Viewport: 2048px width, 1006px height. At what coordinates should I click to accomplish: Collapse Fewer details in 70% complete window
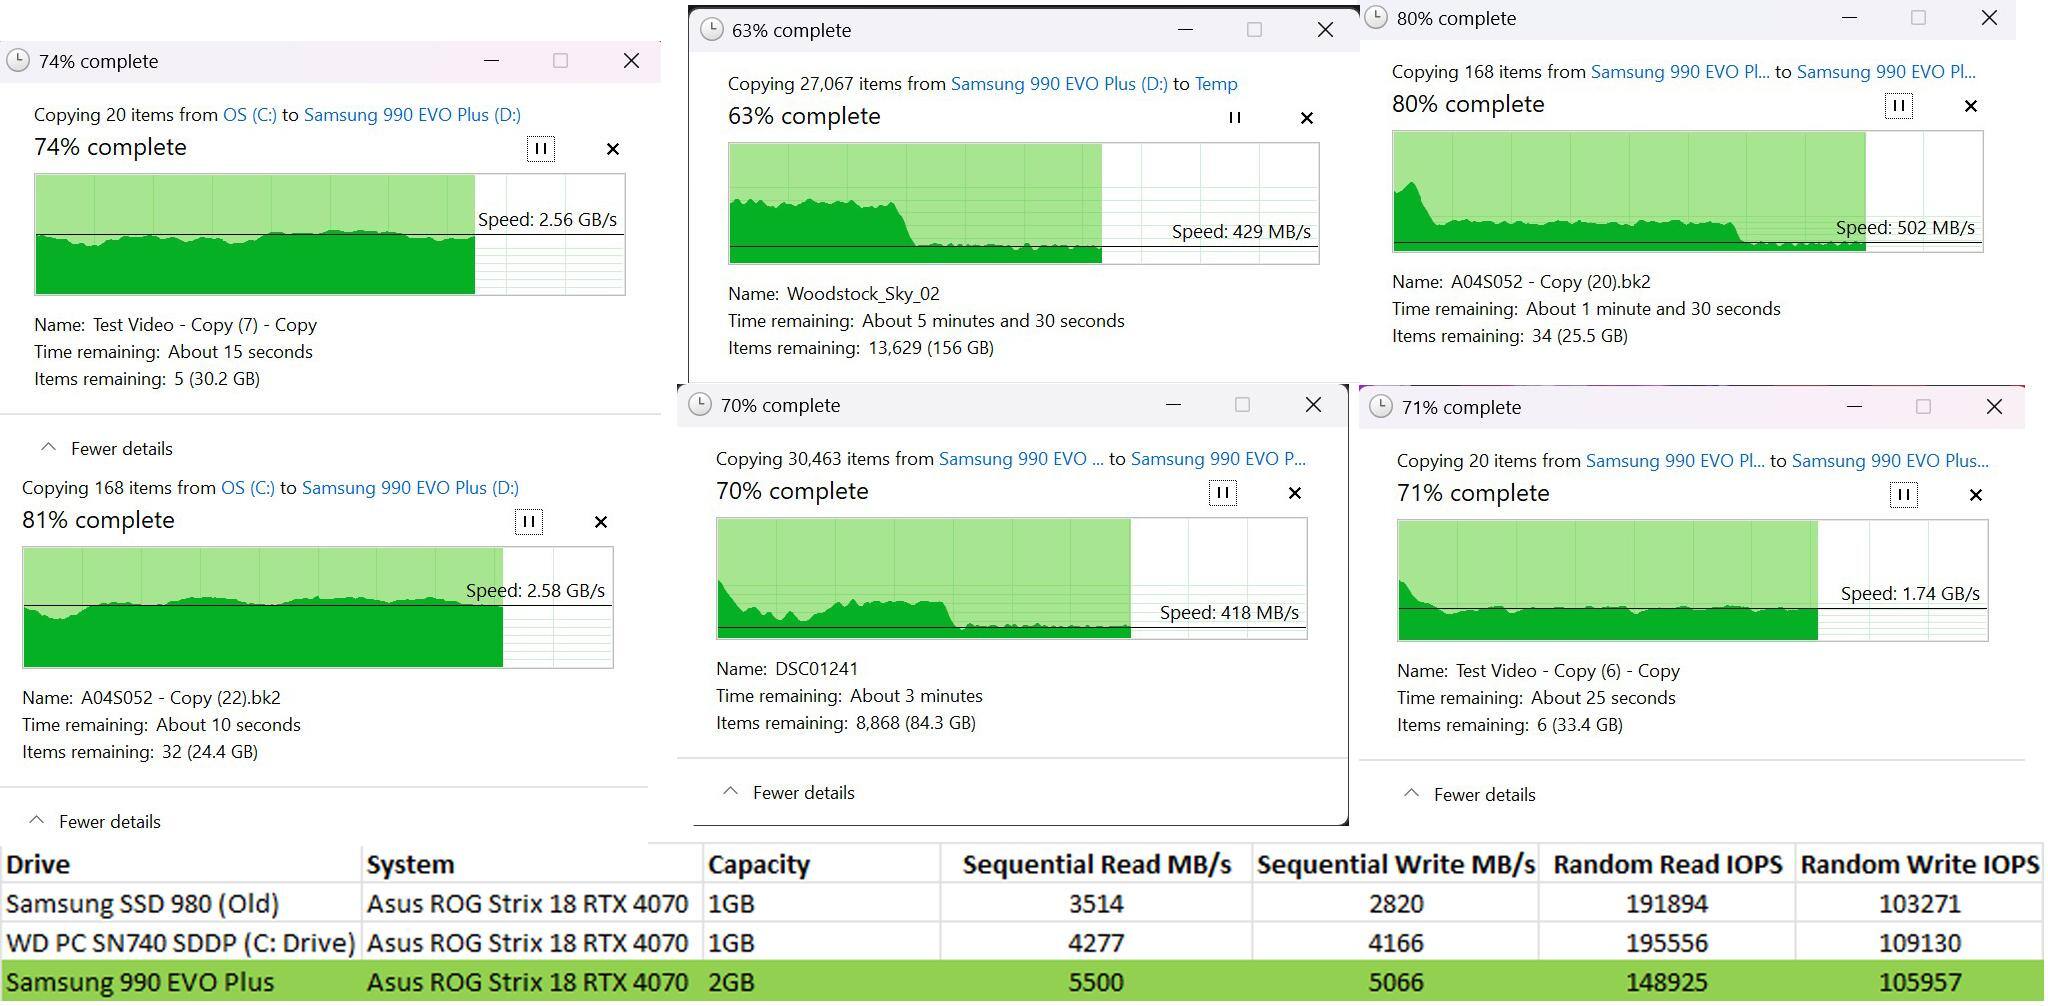(x=788, y=793)
